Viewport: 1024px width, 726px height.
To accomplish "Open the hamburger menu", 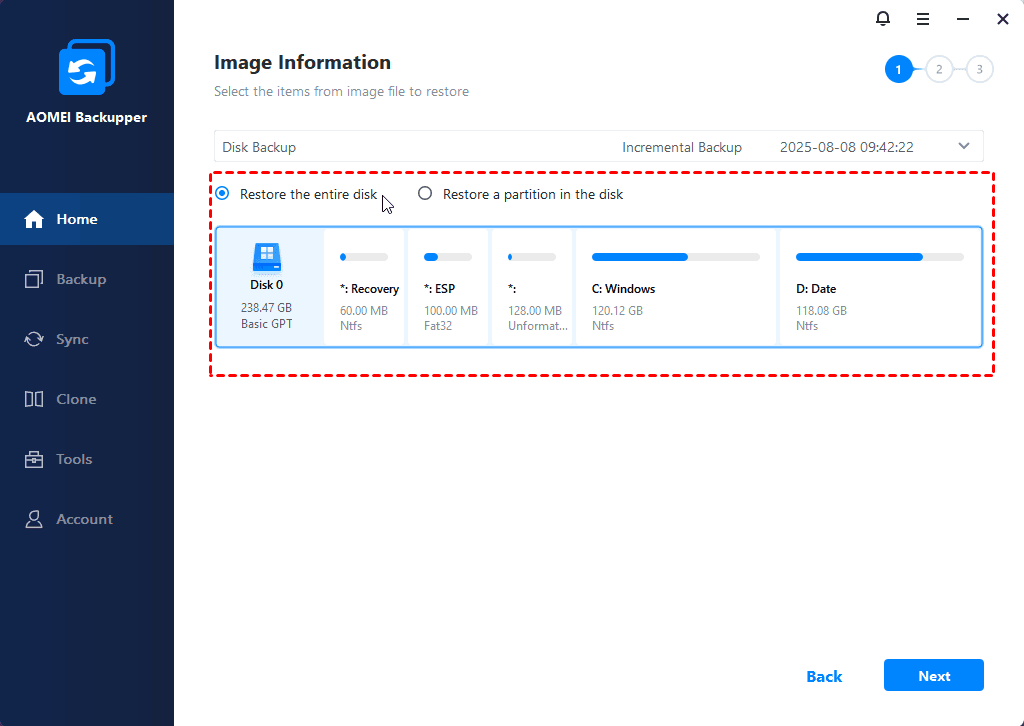I will [x=922, y=18].
